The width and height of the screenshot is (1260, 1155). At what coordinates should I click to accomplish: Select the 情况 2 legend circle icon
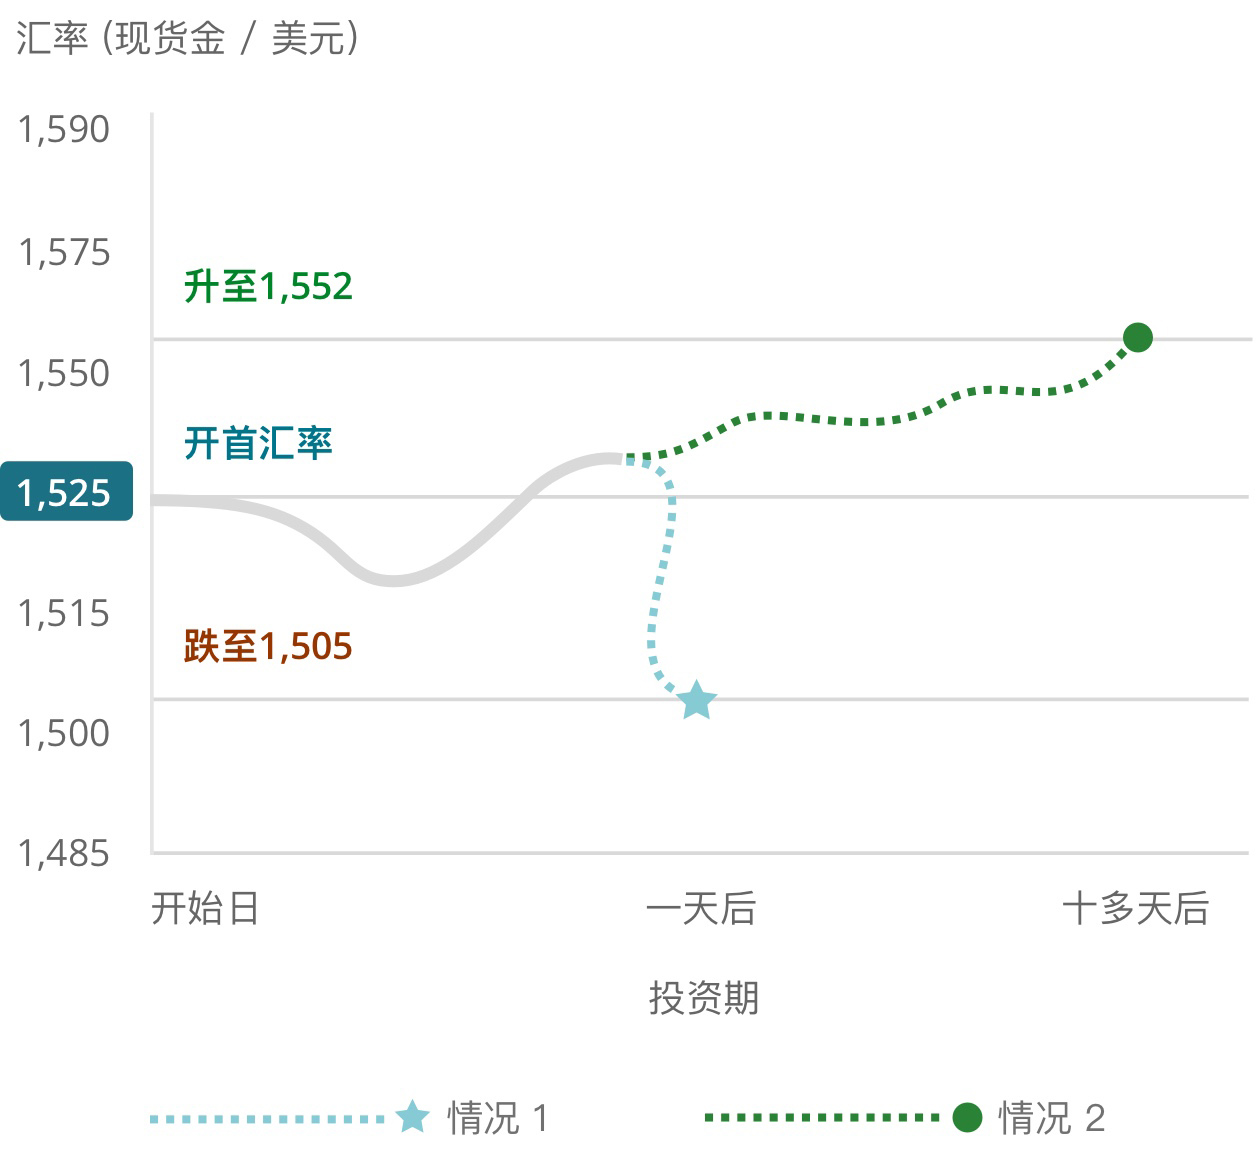[967, 1117]
